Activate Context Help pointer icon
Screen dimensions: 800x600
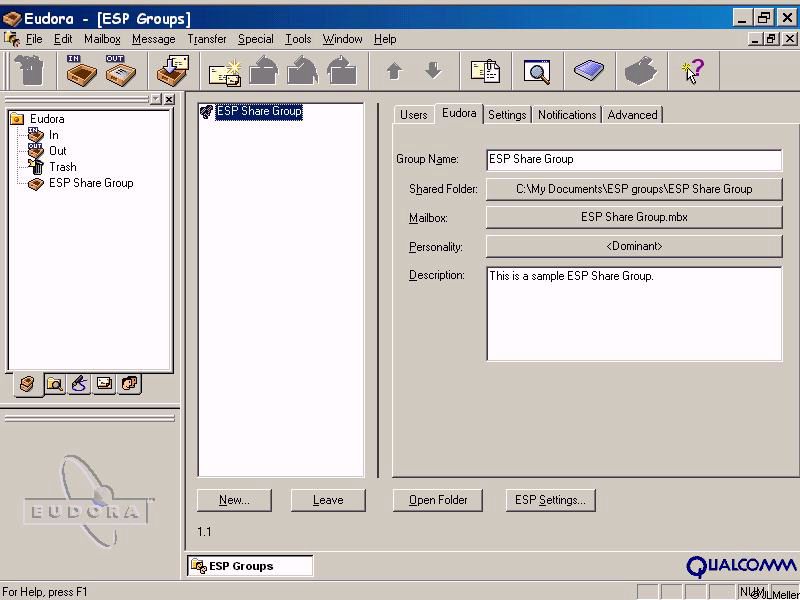tap(693, 71)
